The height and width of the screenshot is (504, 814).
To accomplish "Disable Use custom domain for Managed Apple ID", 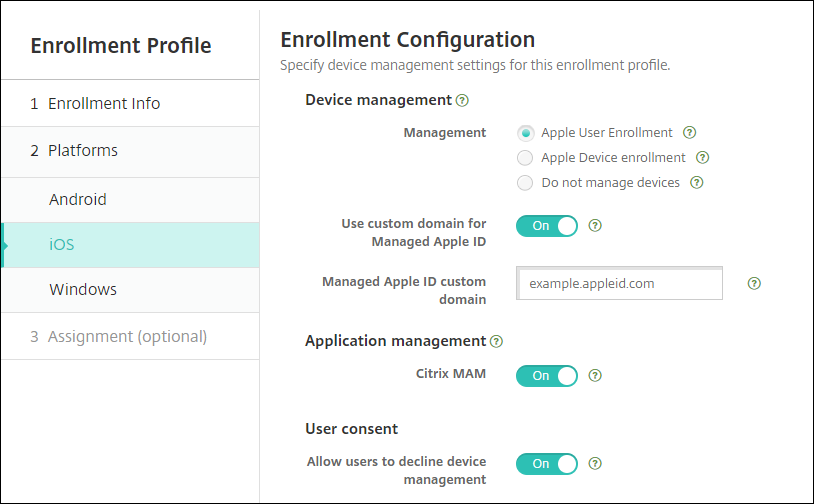I will coord(547,225).
